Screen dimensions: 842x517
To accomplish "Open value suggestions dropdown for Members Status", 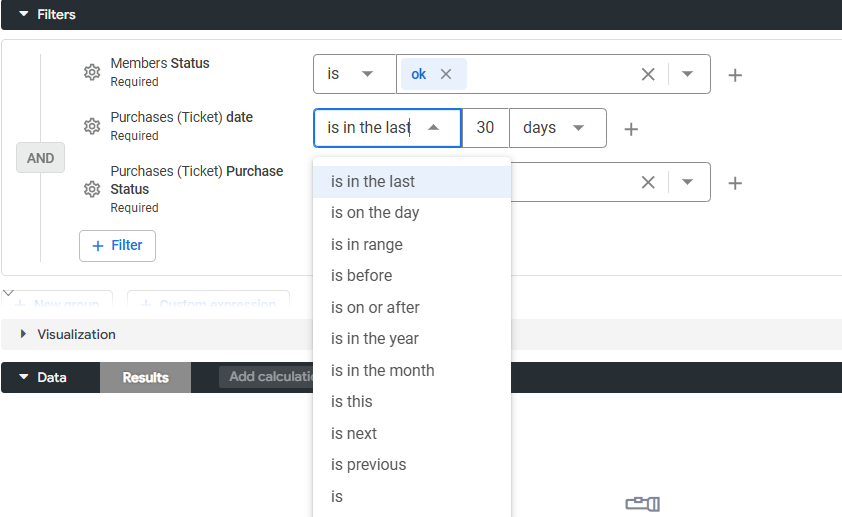I will click(x=687, y=74).
